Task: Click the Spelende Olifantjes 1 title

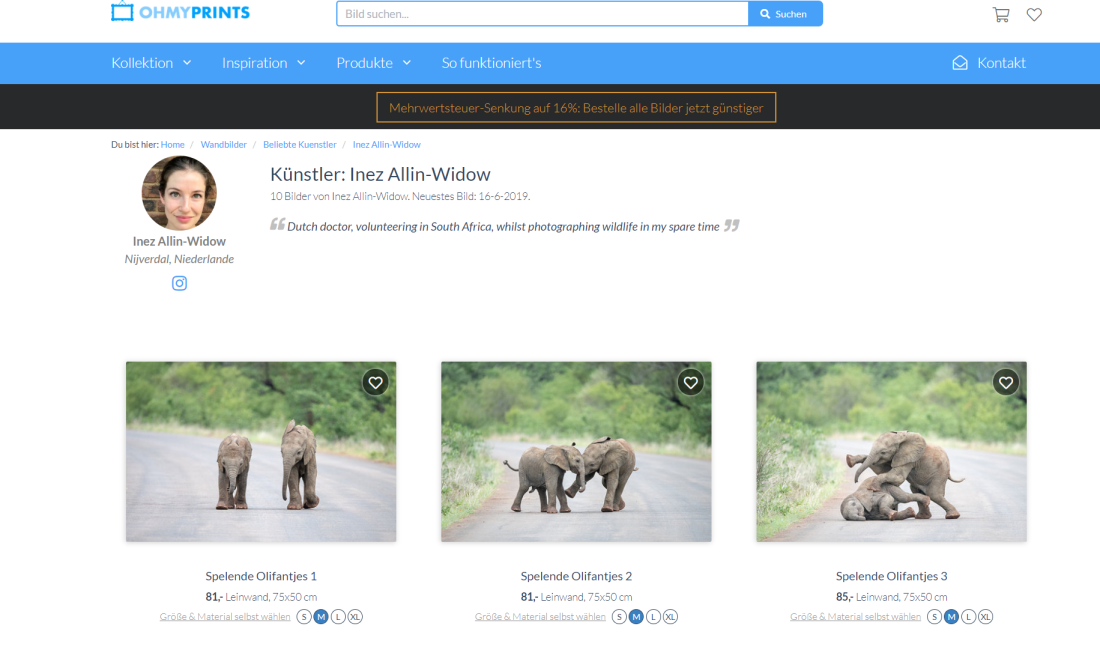Action: pos(261,576)
